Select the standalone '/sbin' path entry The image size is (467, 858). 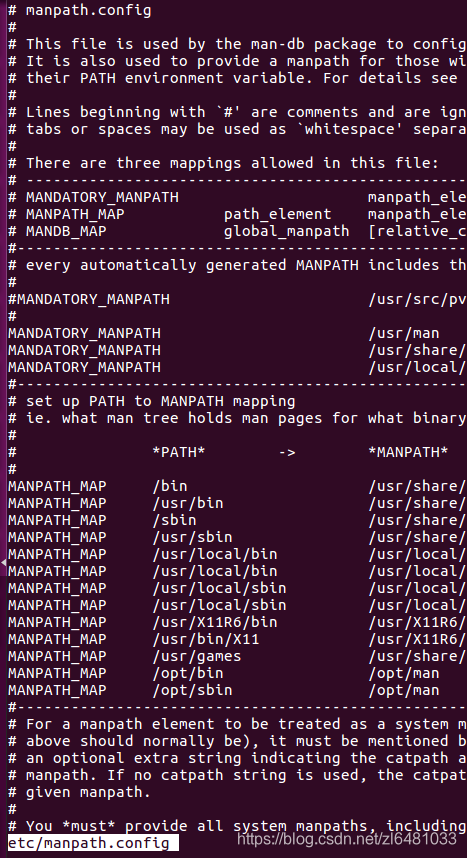[x=175, y=520]
